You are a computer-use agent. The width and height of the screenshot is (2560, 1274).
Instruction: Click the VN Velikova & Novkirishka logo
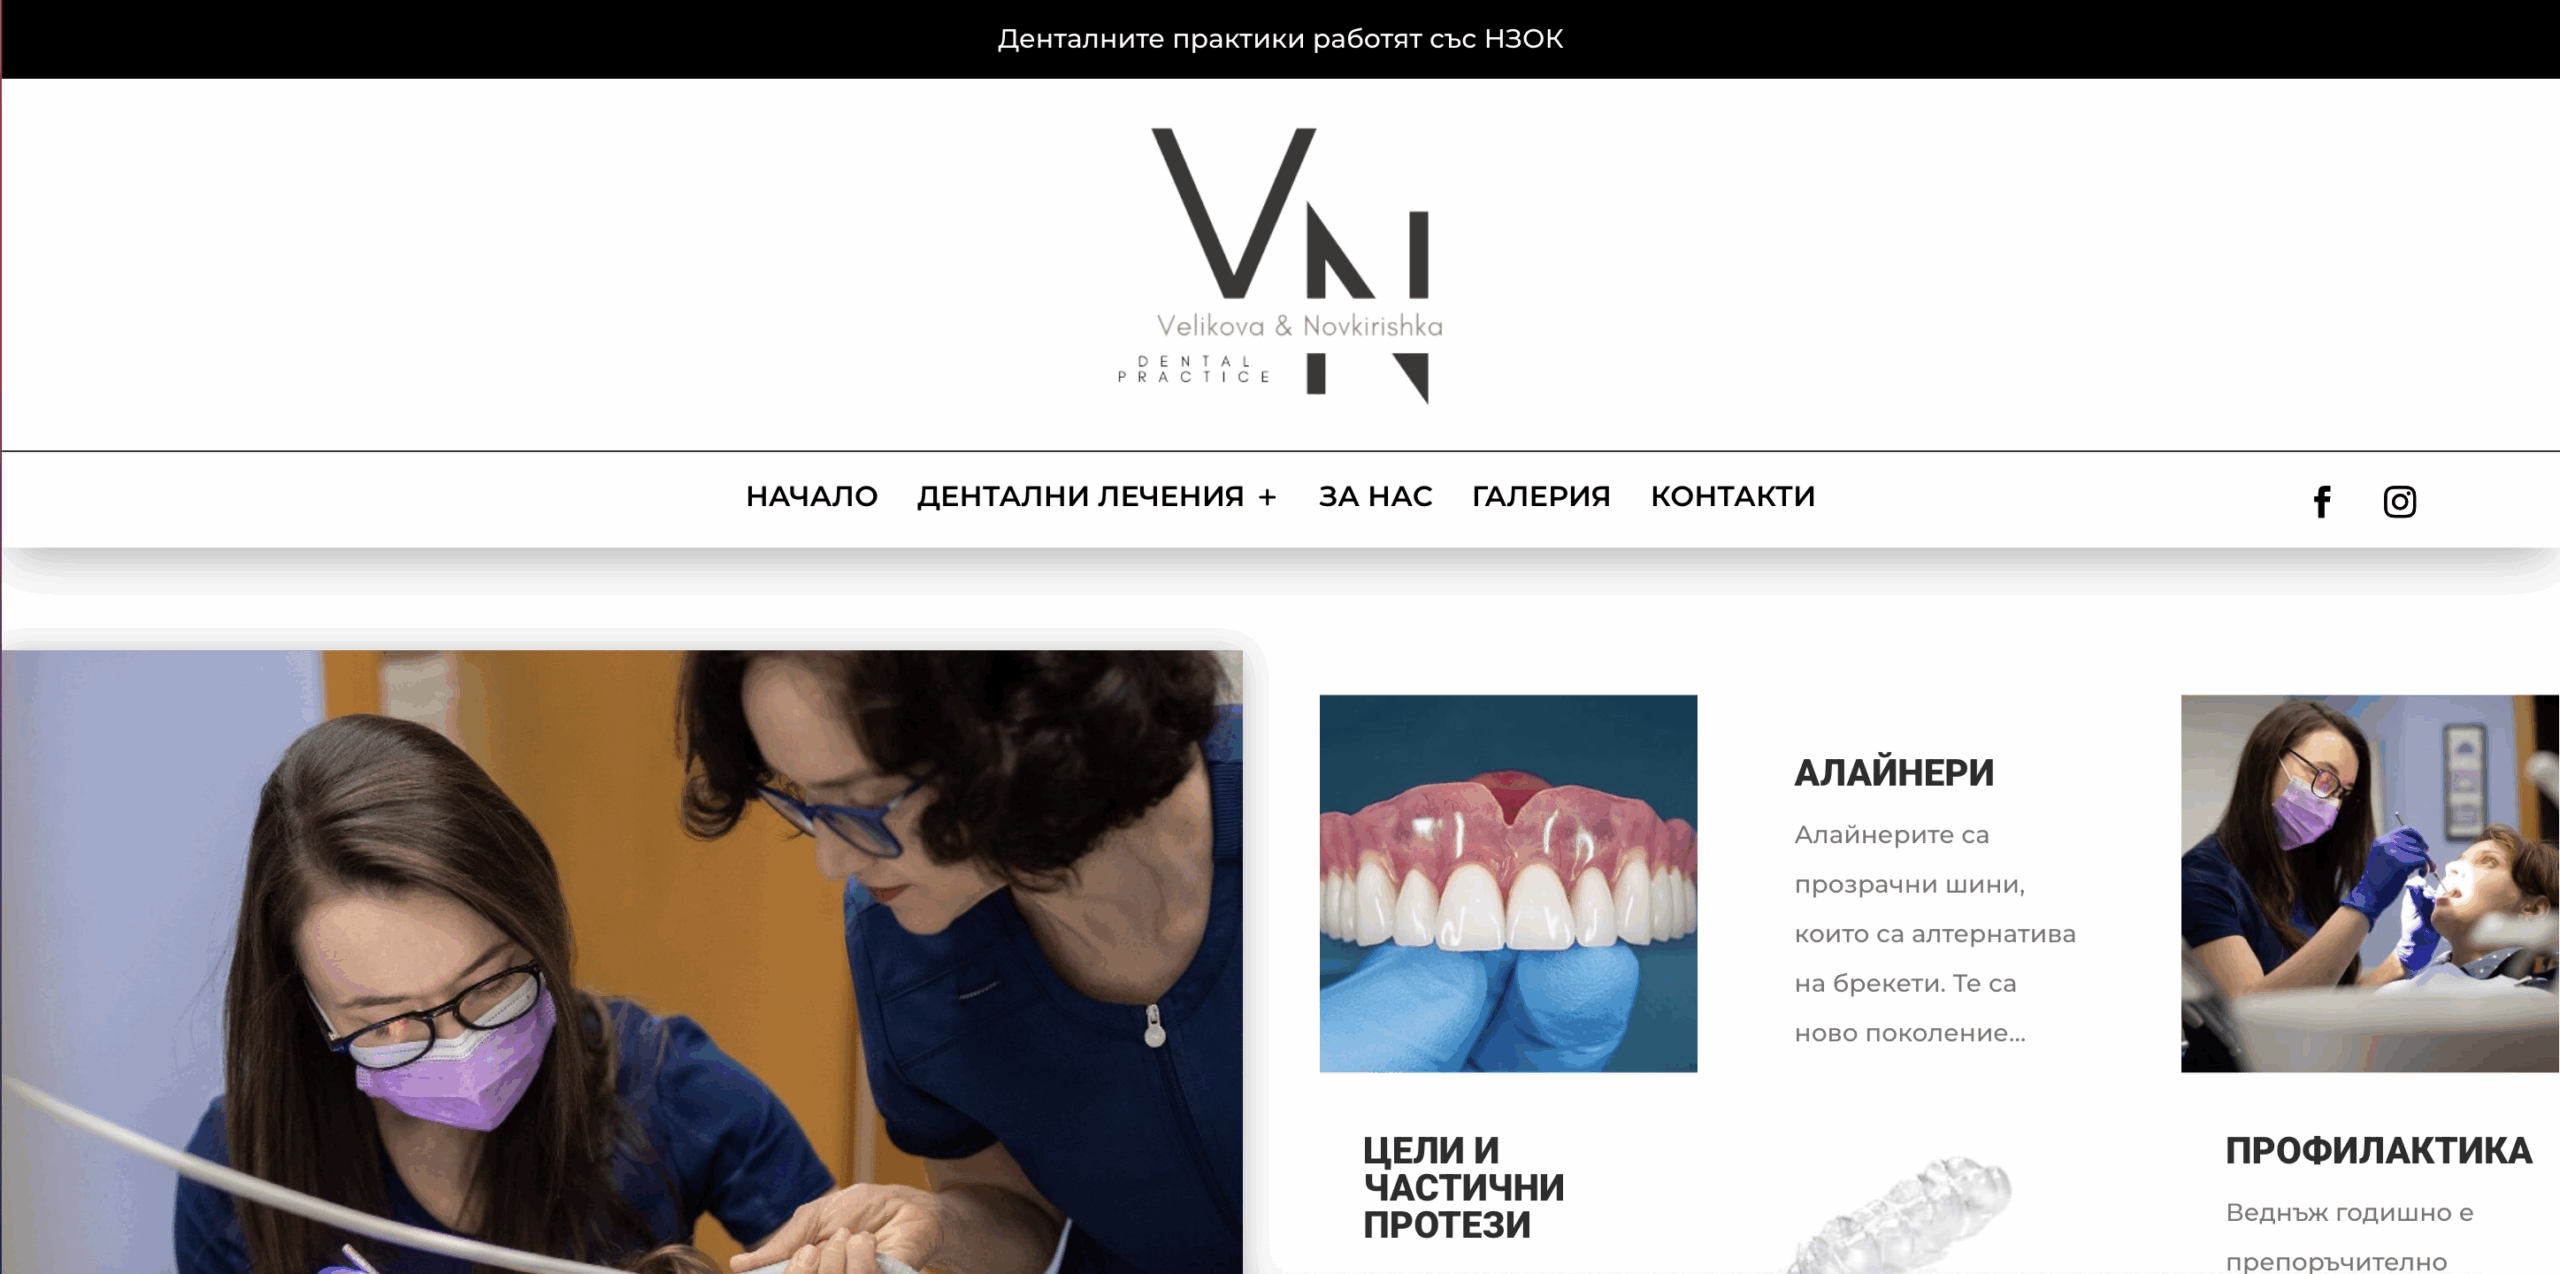click(x=1280, y=266)
